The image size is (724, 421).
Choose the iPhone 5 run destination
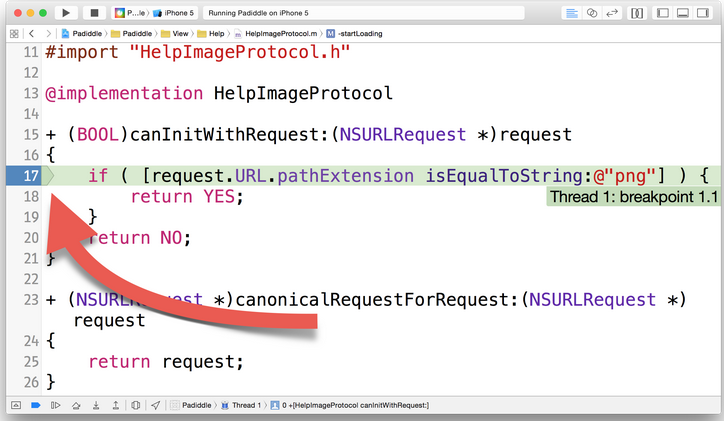(174, 13)
